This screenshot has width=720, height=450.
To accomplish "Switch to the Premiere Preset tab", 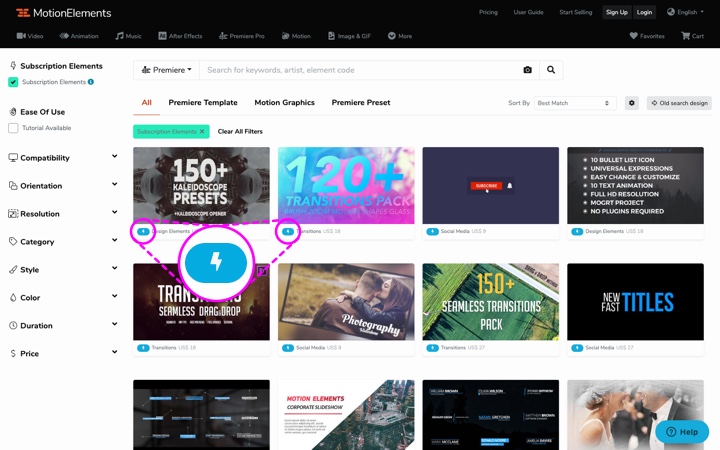I will pyautogui.click(x=361, y=102).
